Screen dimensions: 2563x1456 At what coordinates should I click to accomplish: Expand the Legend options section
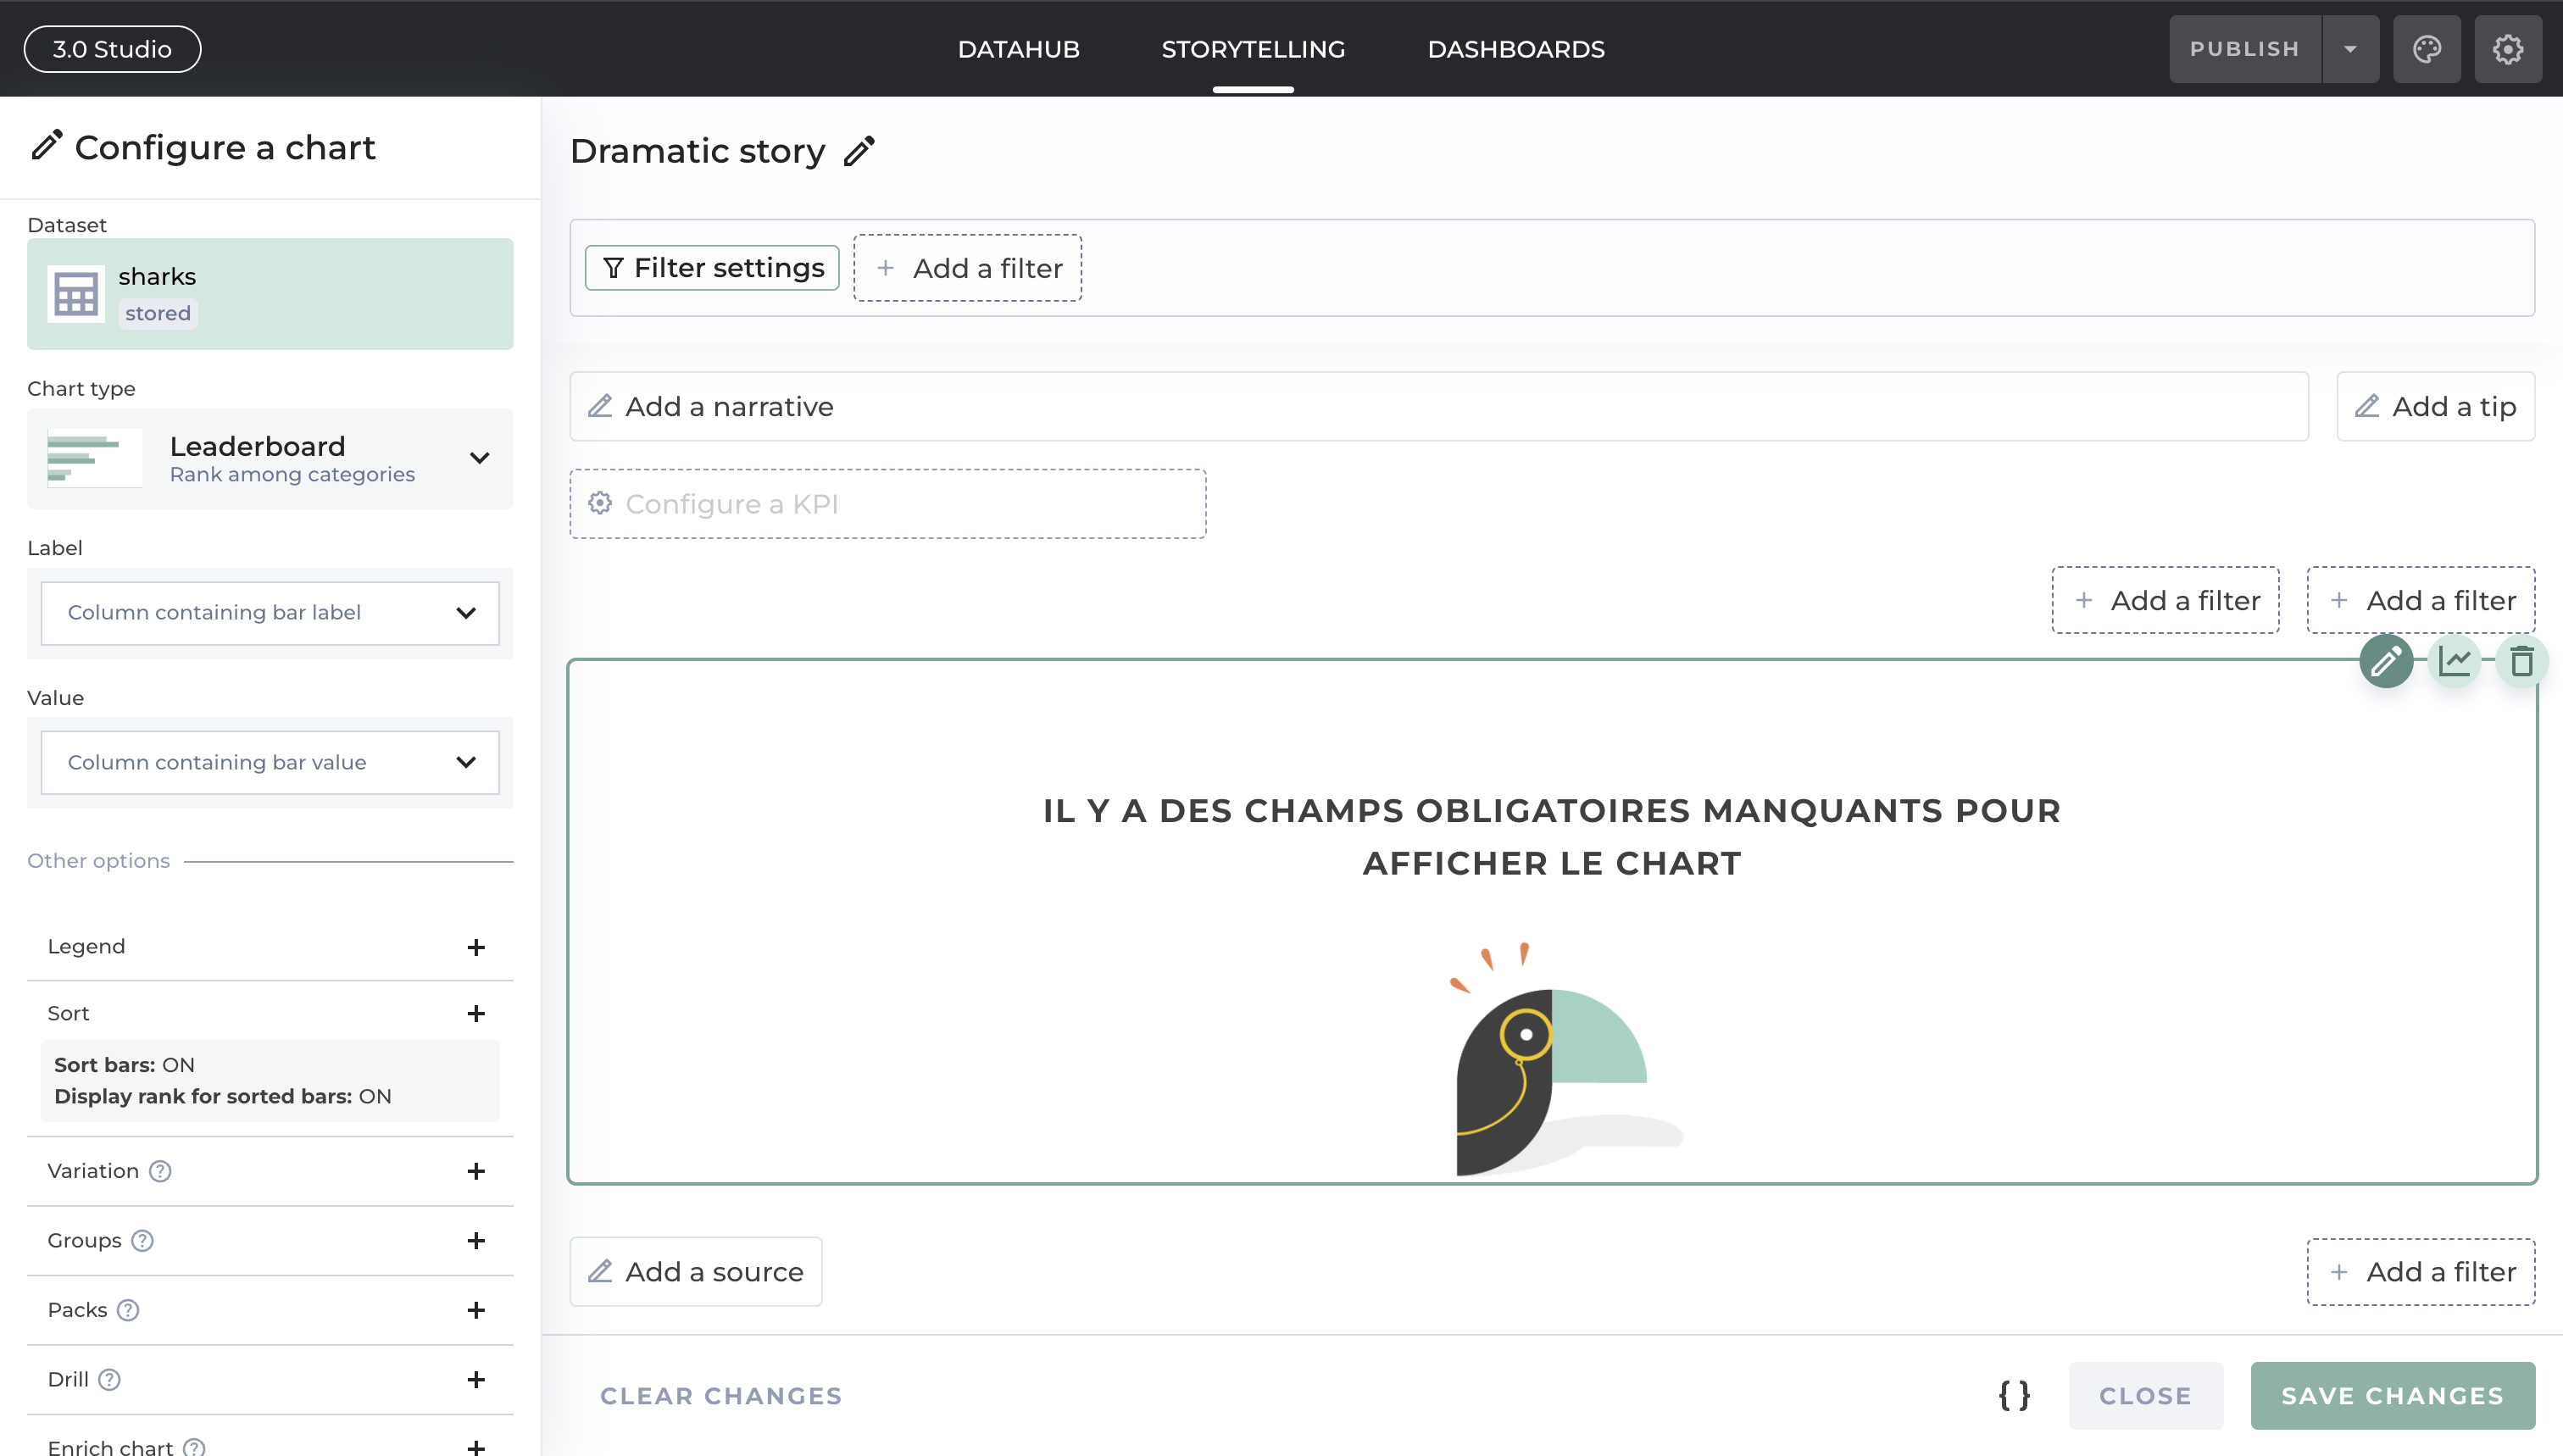pos(476,947)
